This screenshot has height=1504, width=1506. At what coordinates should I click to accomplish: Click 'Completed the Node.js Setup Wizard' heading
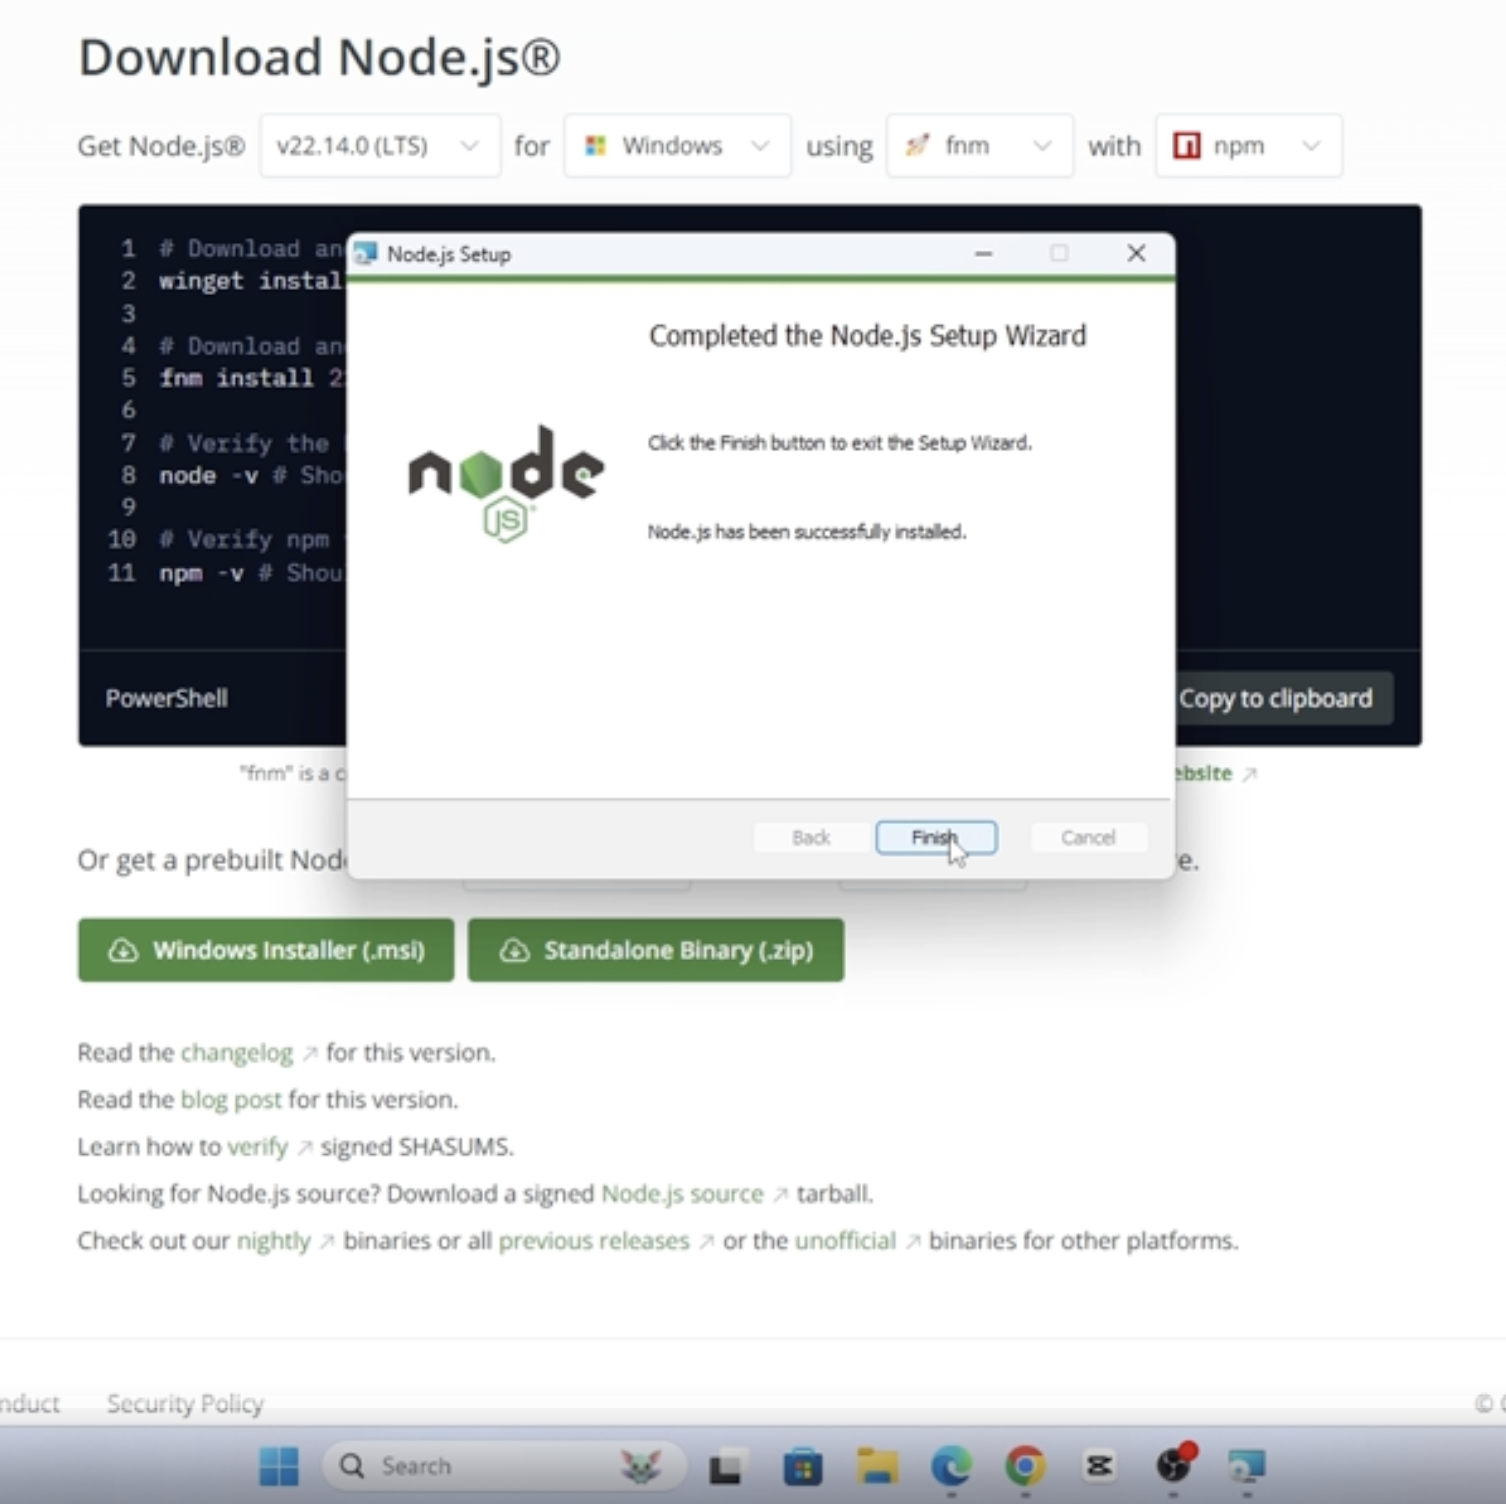pyautogui.click(x=867, y=336)
